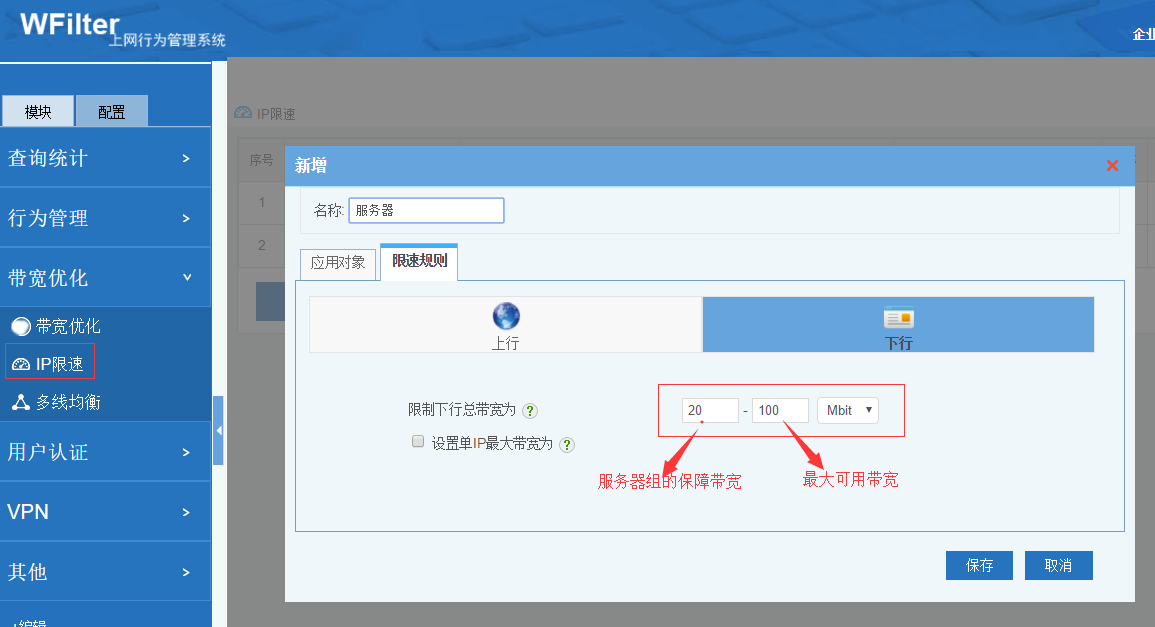Click the 下行 download window icon

pos(898,319)
